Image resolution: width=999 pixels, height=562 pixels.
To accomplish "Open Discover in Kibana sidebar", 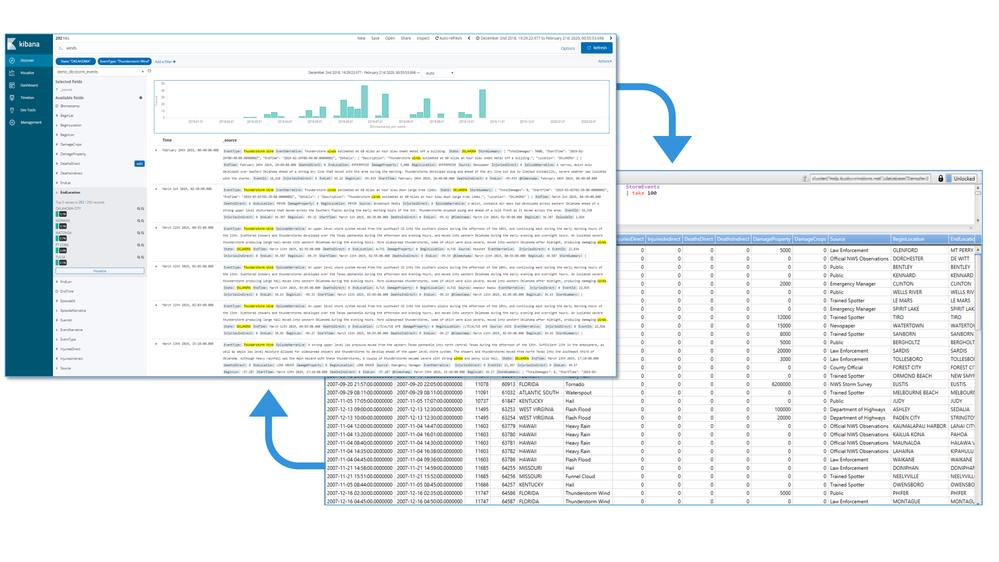I will click(x=27, y=61).
